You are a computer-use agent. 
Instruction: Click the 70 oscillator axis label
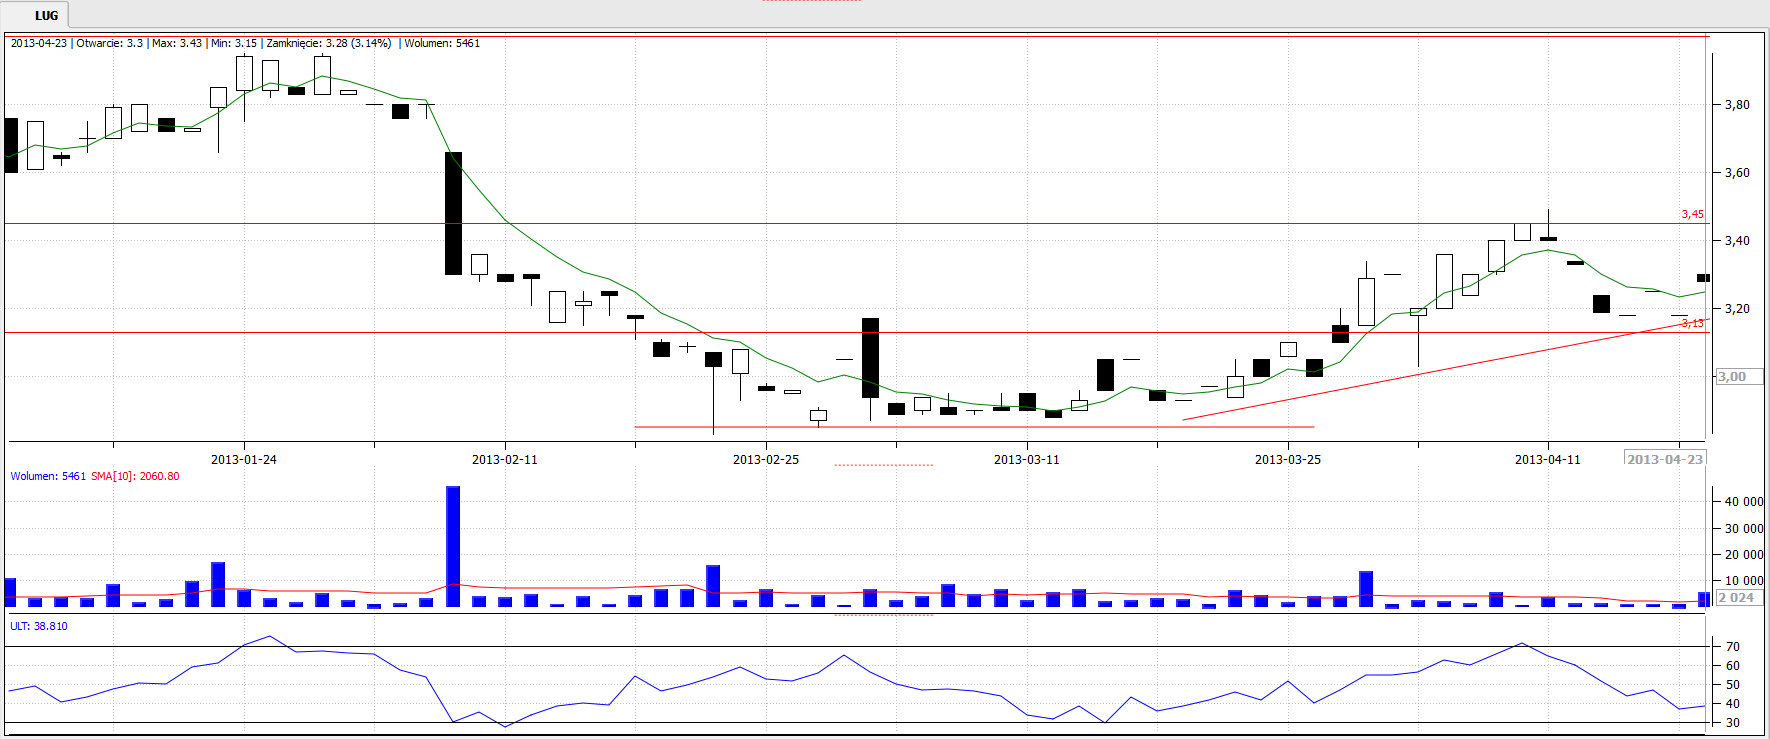(x=1732, y=647)
